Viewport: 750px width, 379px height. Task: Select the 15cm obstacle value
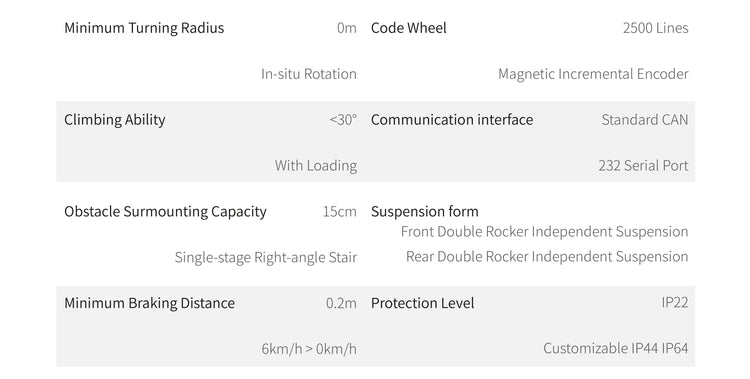tap(340, 212)
